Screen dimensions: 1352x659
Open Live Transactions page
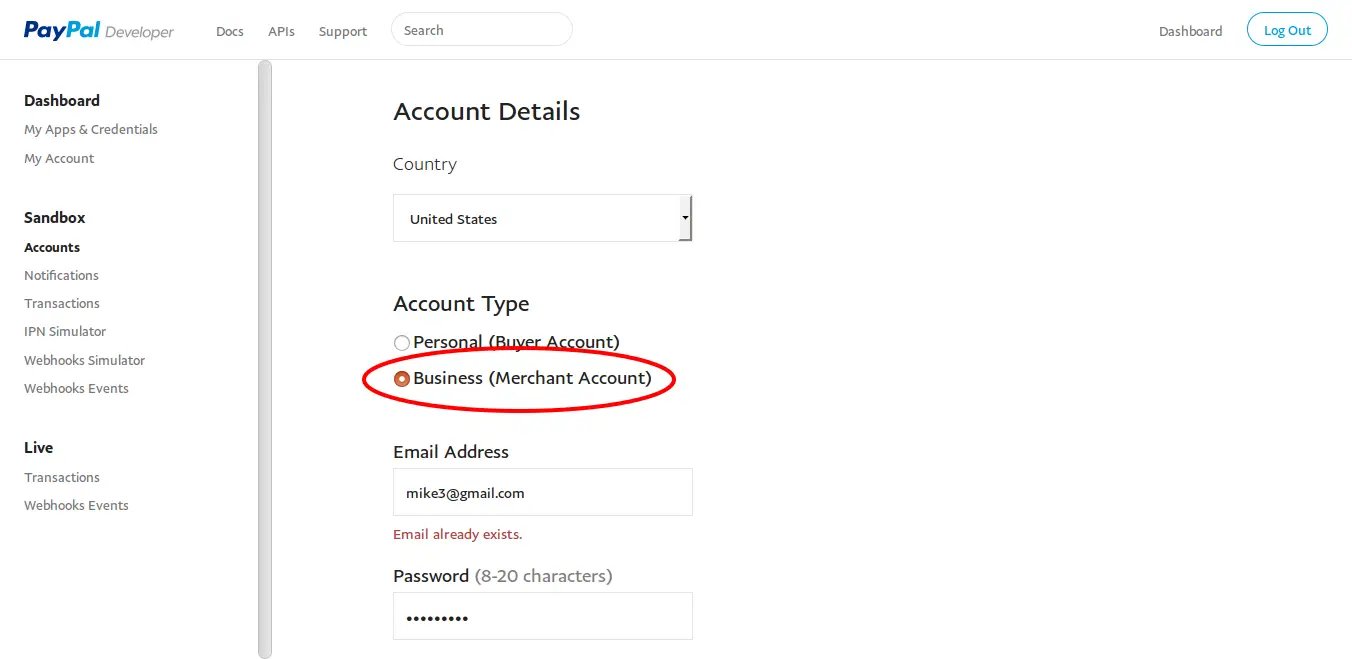click(x=62, y=477)
